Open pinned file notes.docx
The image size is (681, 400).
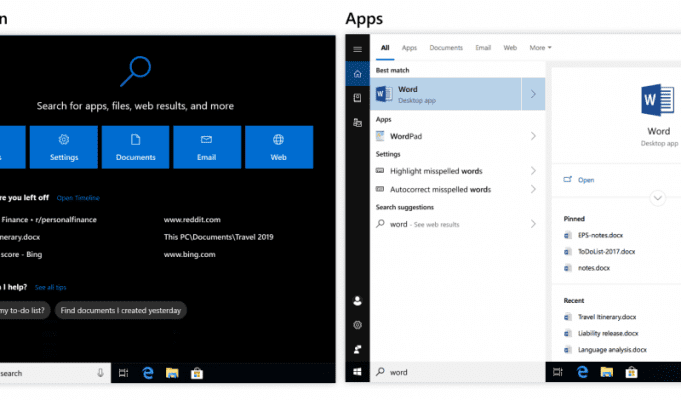[x=594, y=268]
